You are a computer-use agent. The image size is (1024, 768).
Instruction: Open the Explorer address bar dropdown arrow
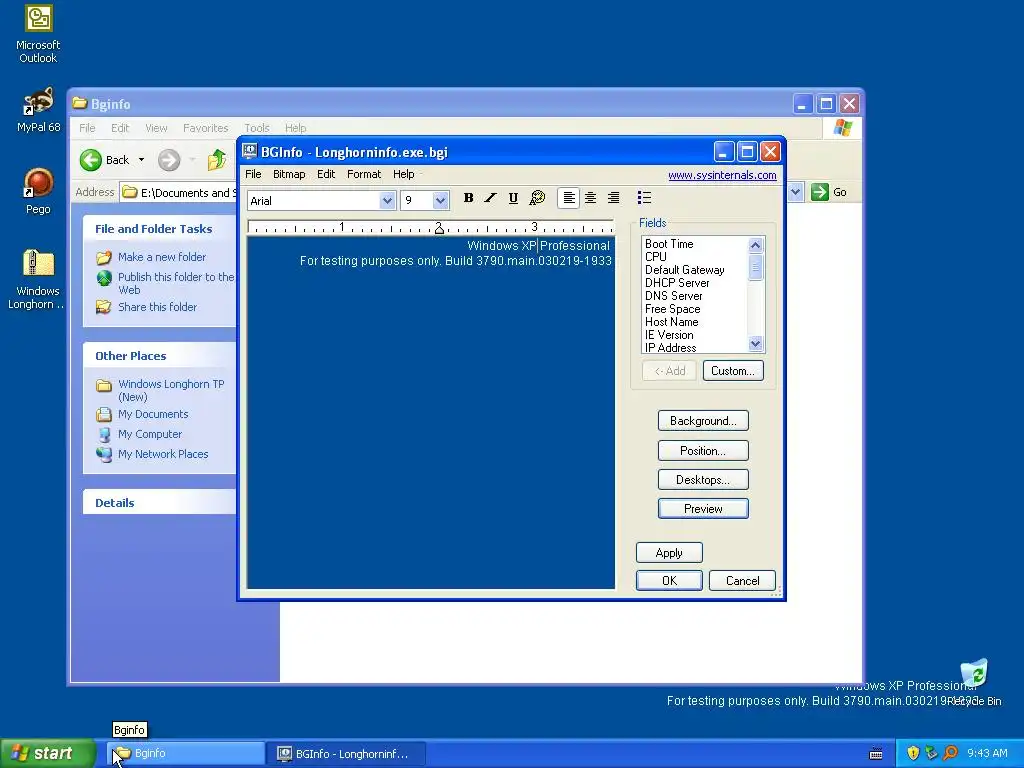(795, 192)
